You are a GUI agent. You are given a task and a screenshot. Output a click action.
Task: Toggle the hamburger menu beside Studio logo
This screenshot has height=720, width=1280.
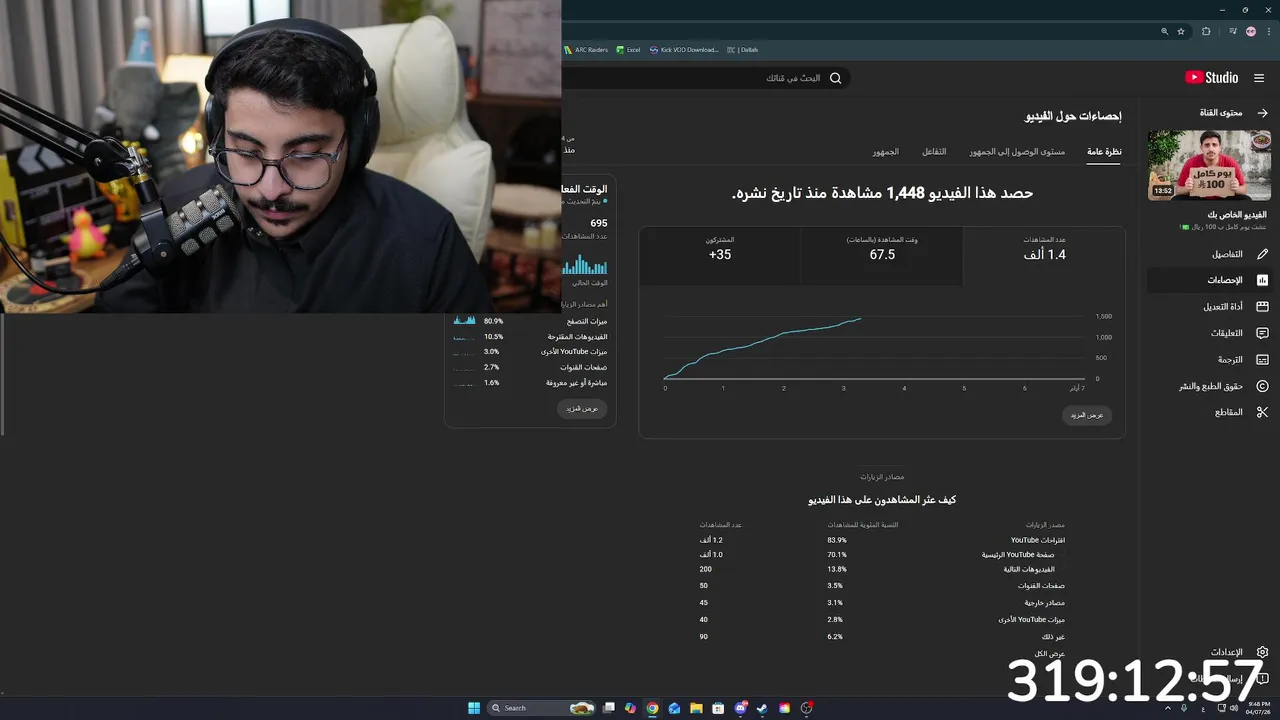[1259, 77]
